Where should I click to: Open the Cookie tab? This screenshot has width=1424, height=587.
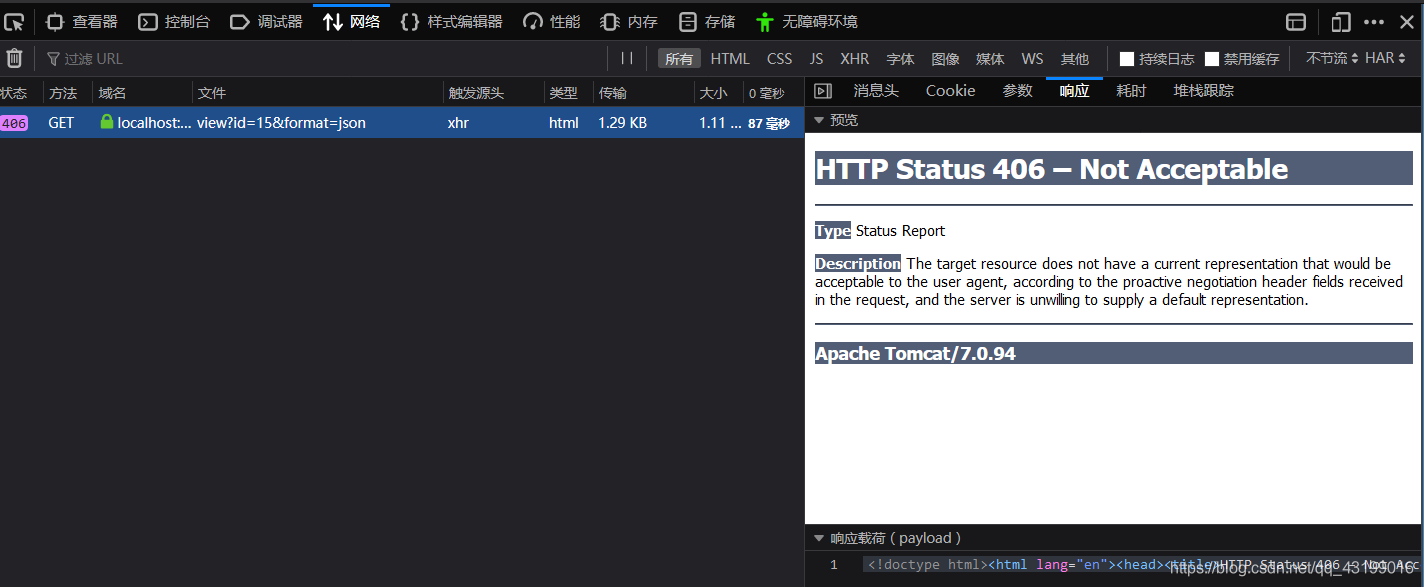(x=950, y=91)
